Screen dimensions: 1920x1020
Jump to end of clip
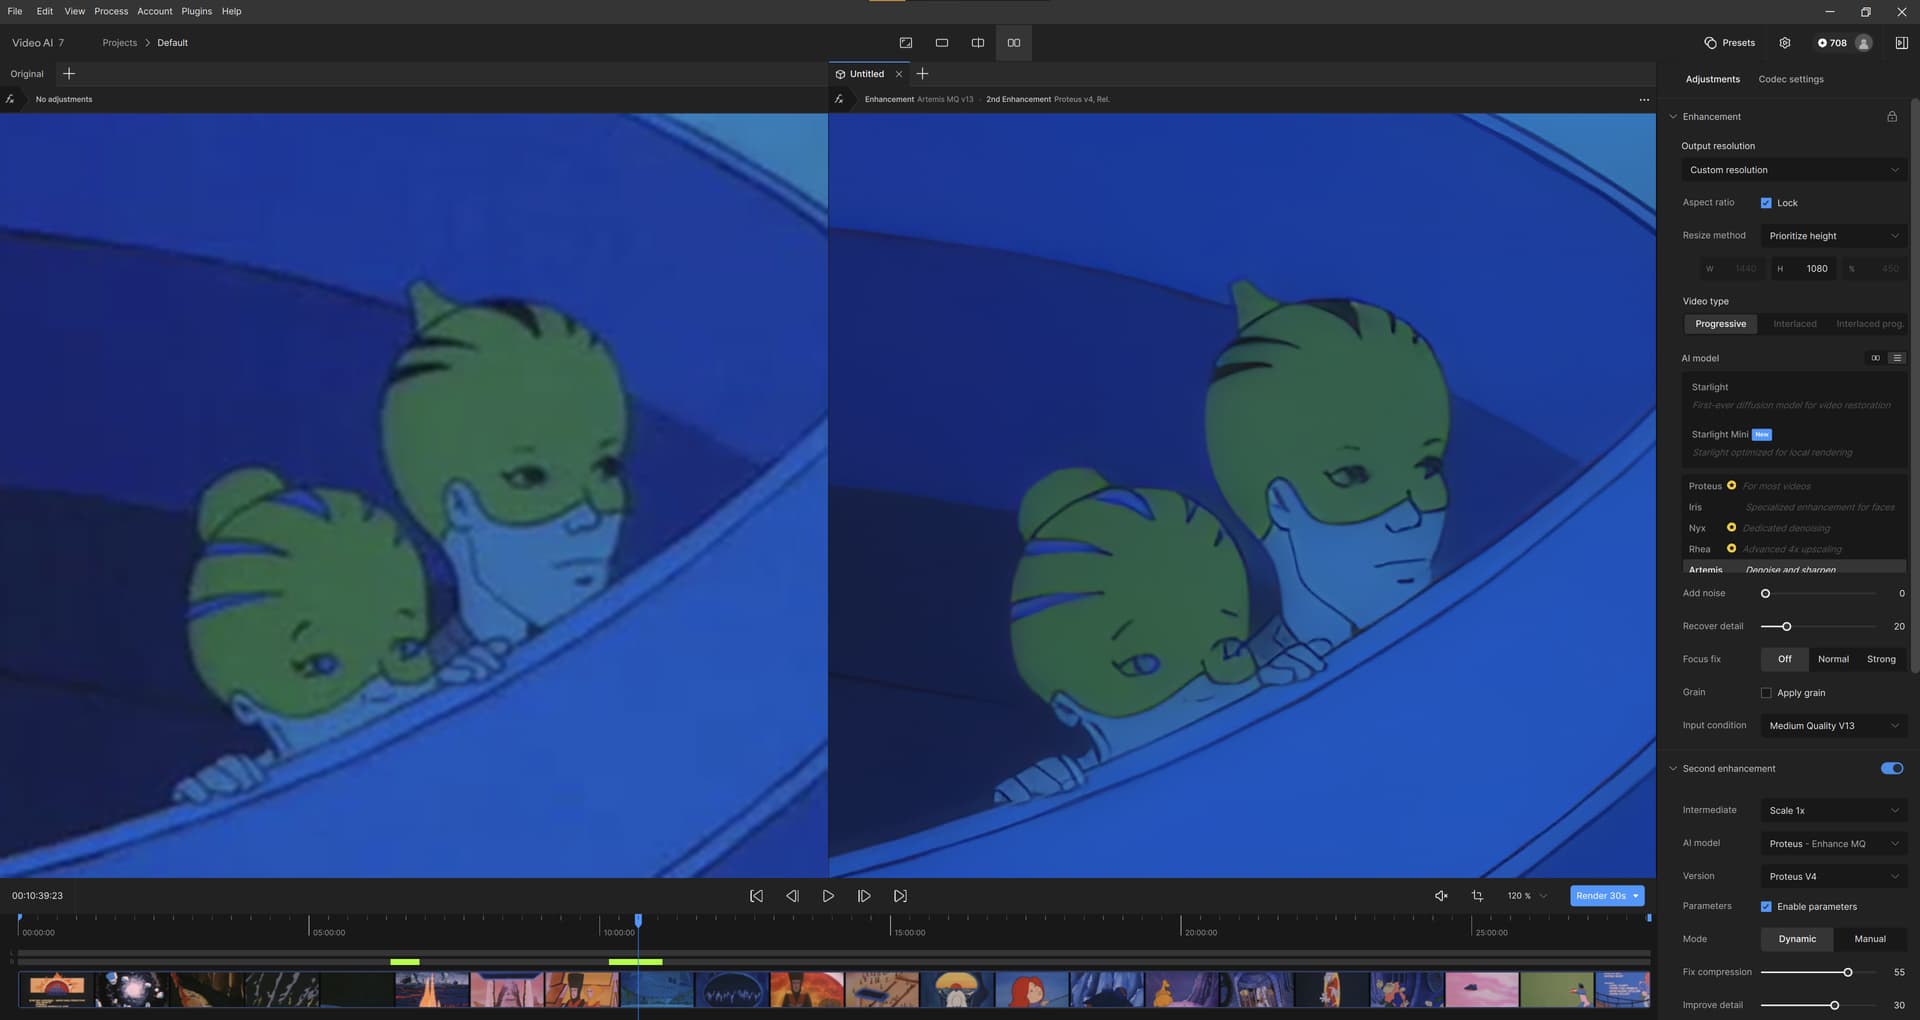pyautogui.click(x=900, y=896)
